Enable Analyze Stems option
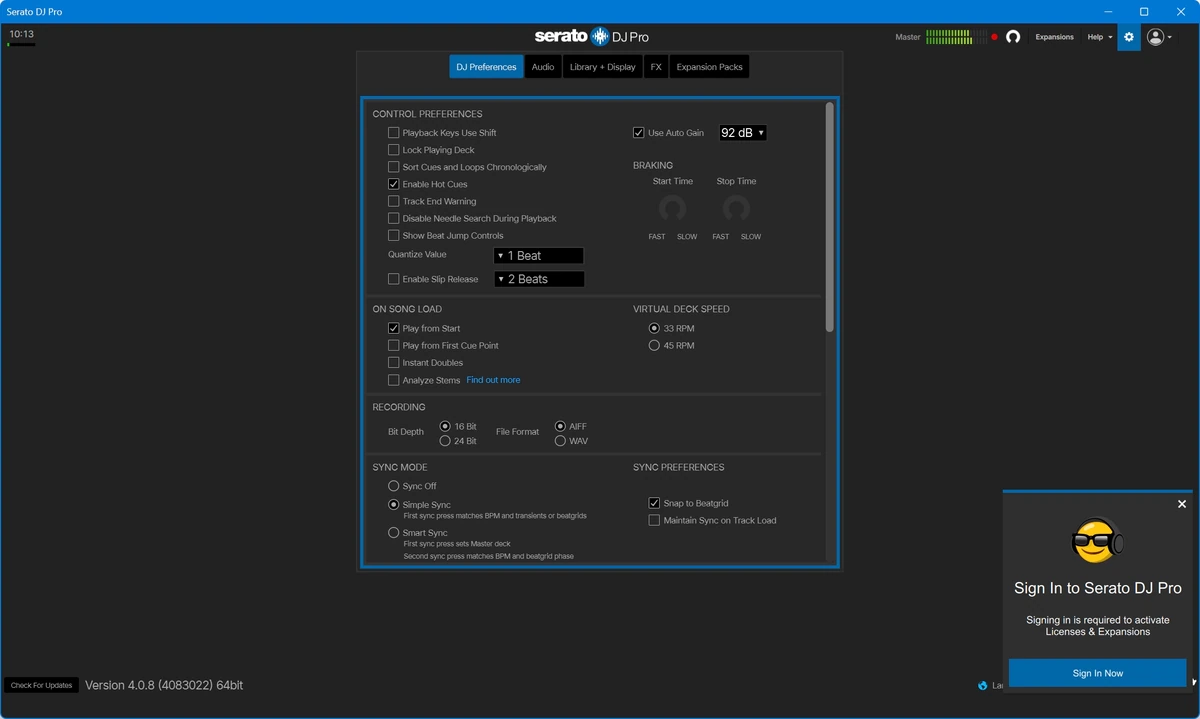 (393, 380)
